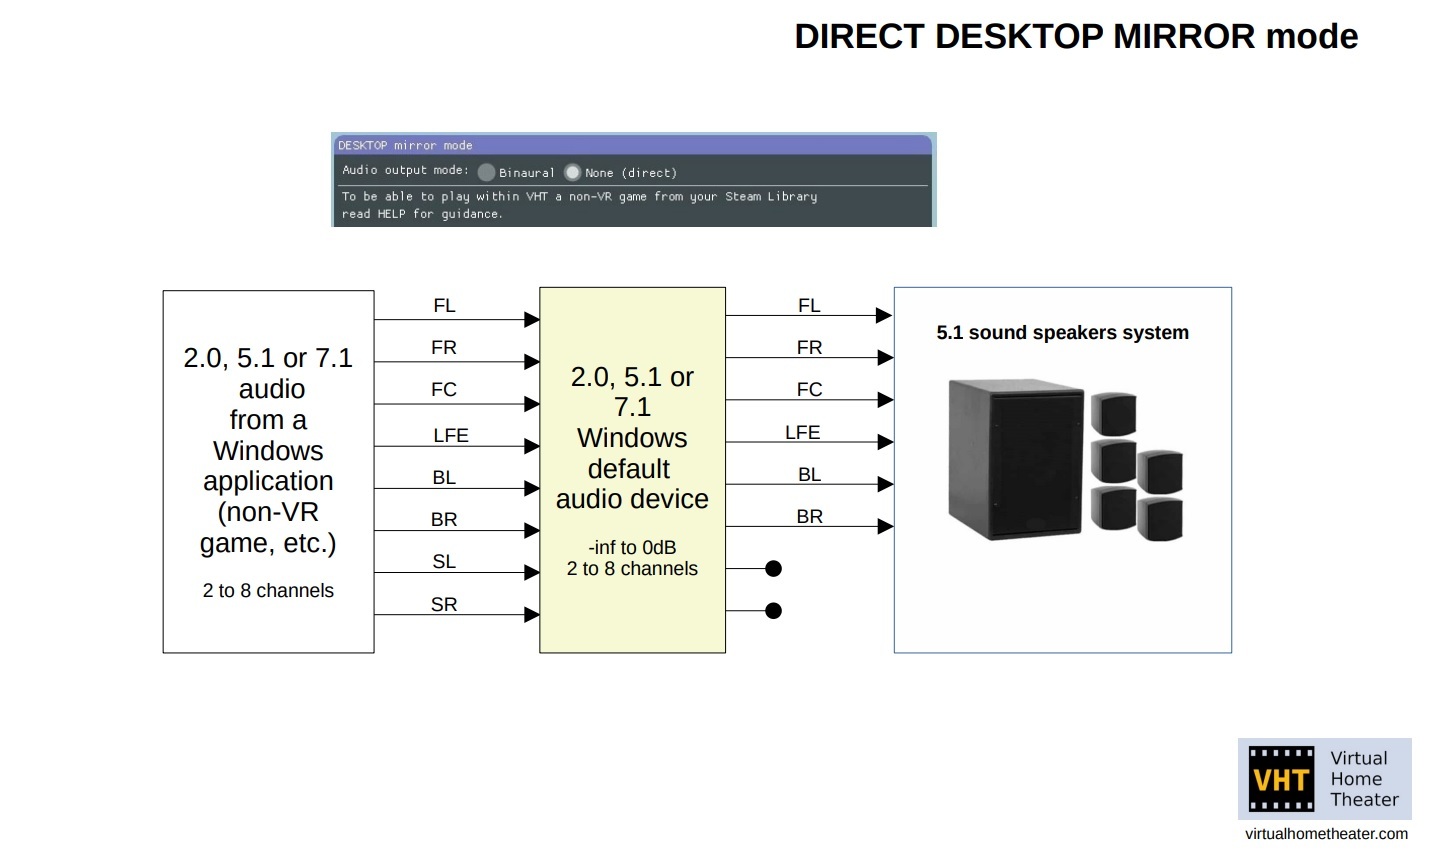Click the Windows application audio source box
The width and height of the screenshot is (1436, 858).
[268, 472]
